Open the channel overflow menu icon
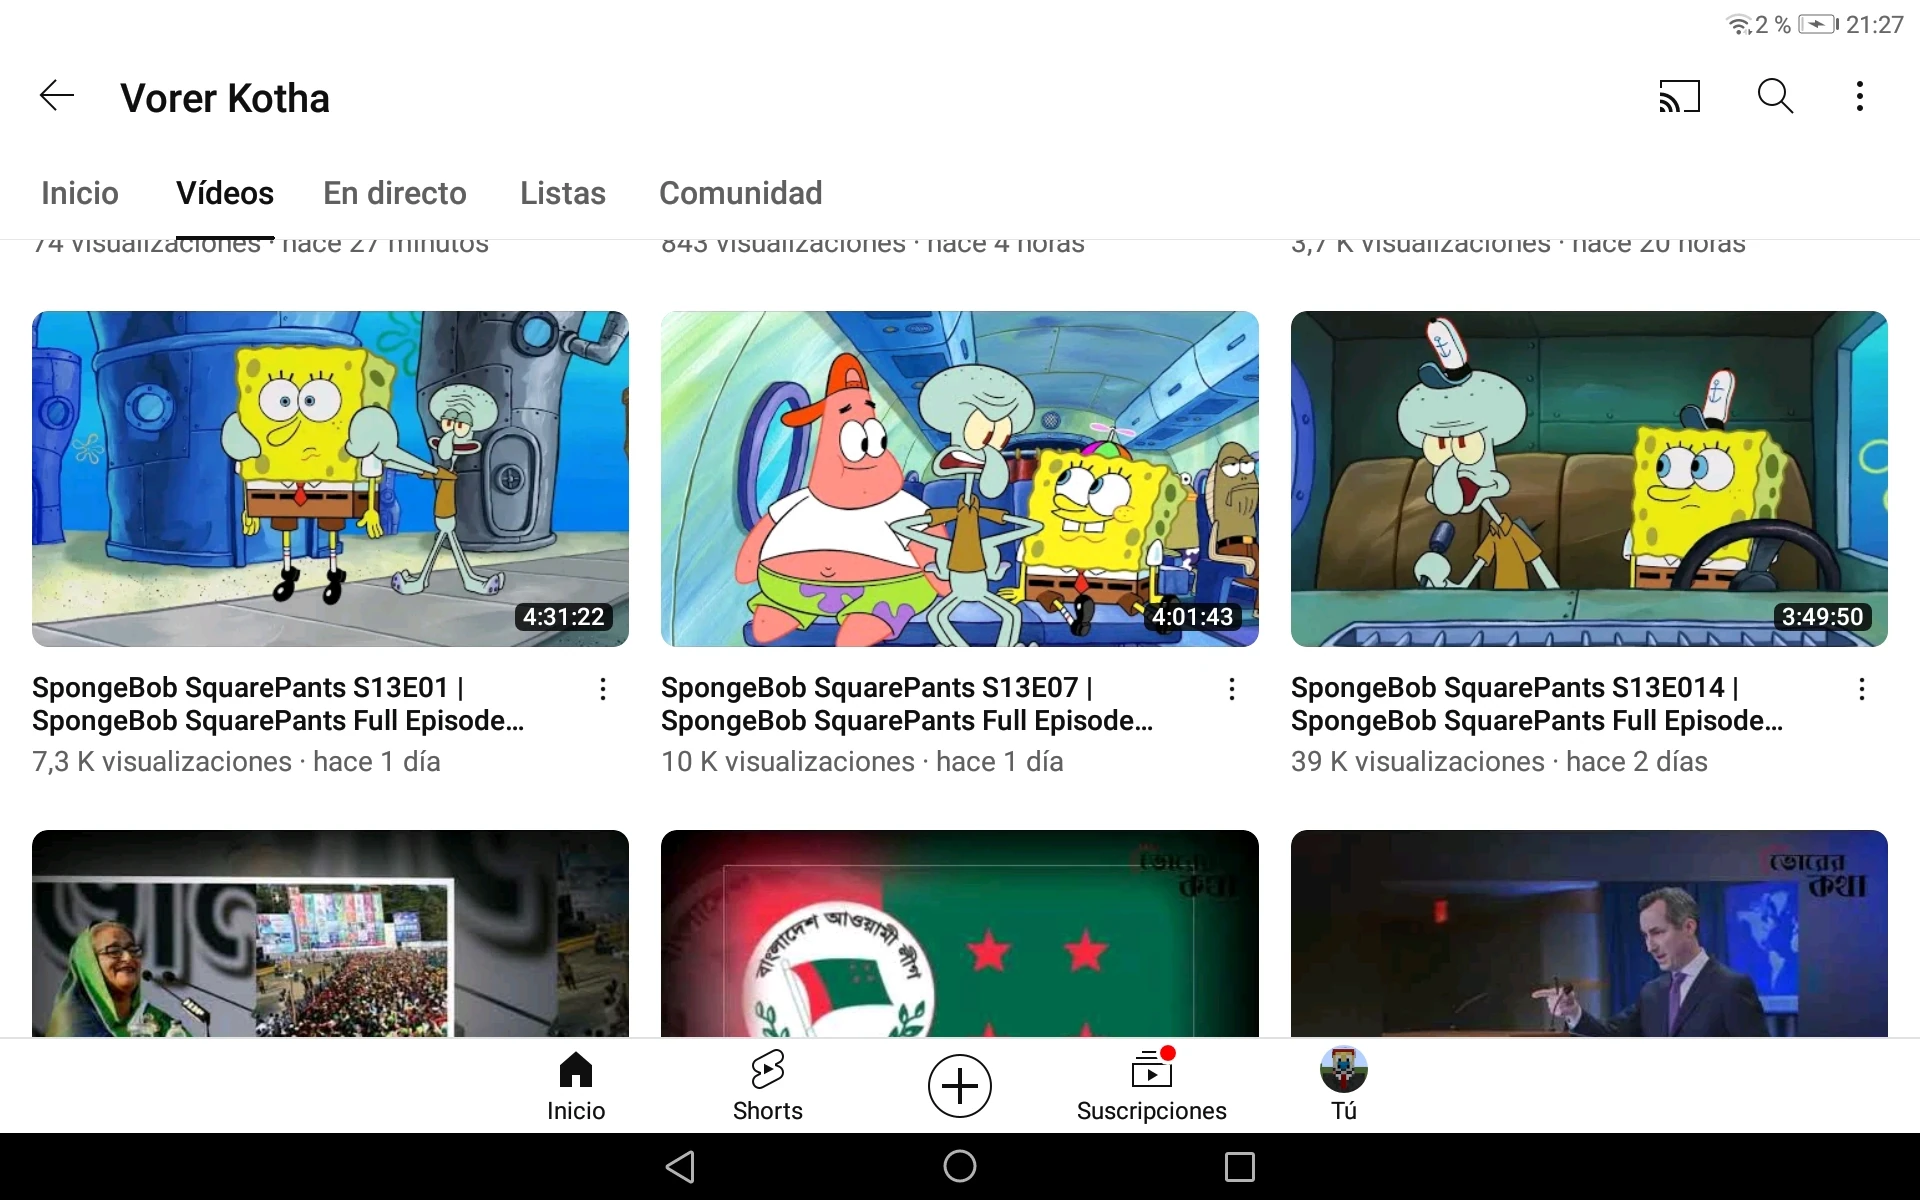The image size is (1920, 1200). [1859, 96]
